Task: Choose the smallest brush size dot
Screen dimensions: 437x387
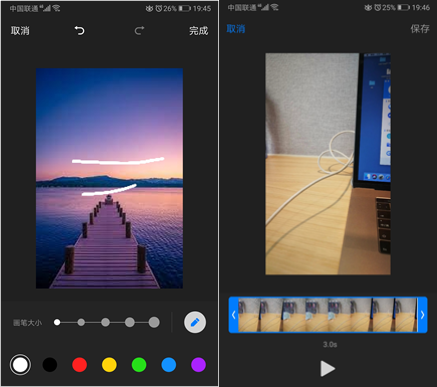Action: pyautogui.click(x=57, y=322)
